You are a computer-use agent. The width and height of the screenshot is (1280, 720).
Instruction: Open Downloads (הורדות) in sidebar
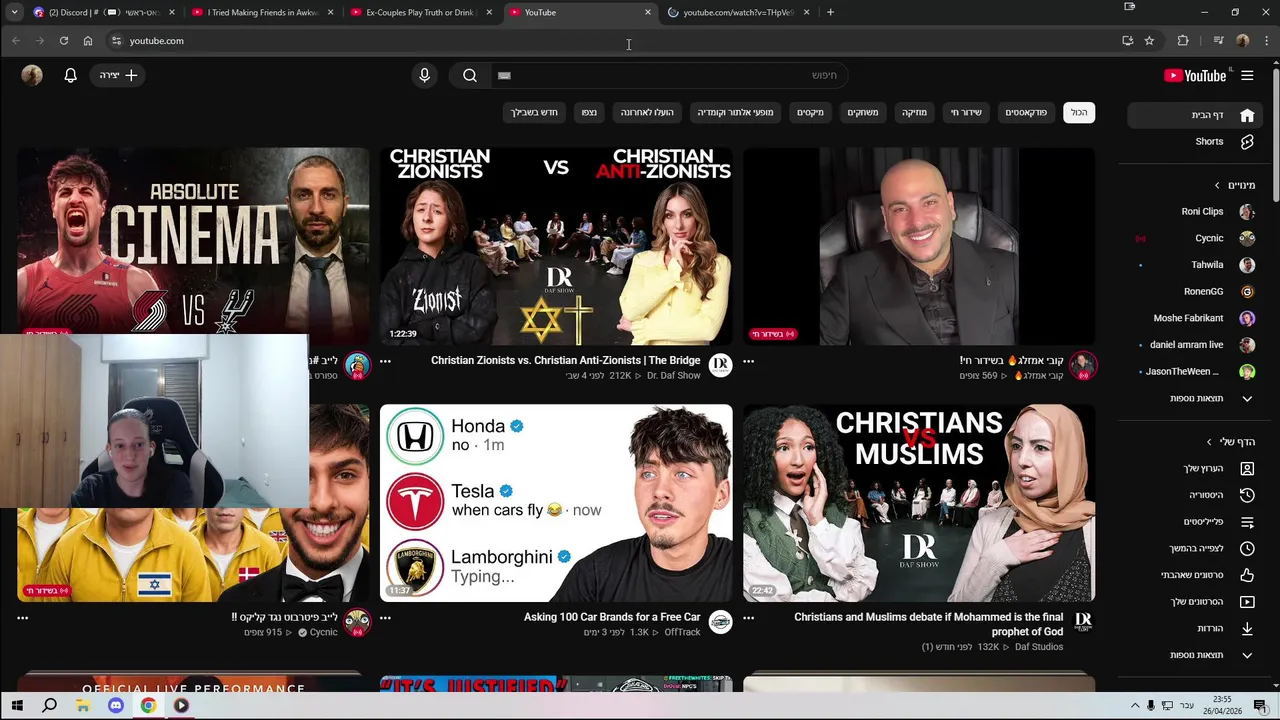(x=1193, y=628)
